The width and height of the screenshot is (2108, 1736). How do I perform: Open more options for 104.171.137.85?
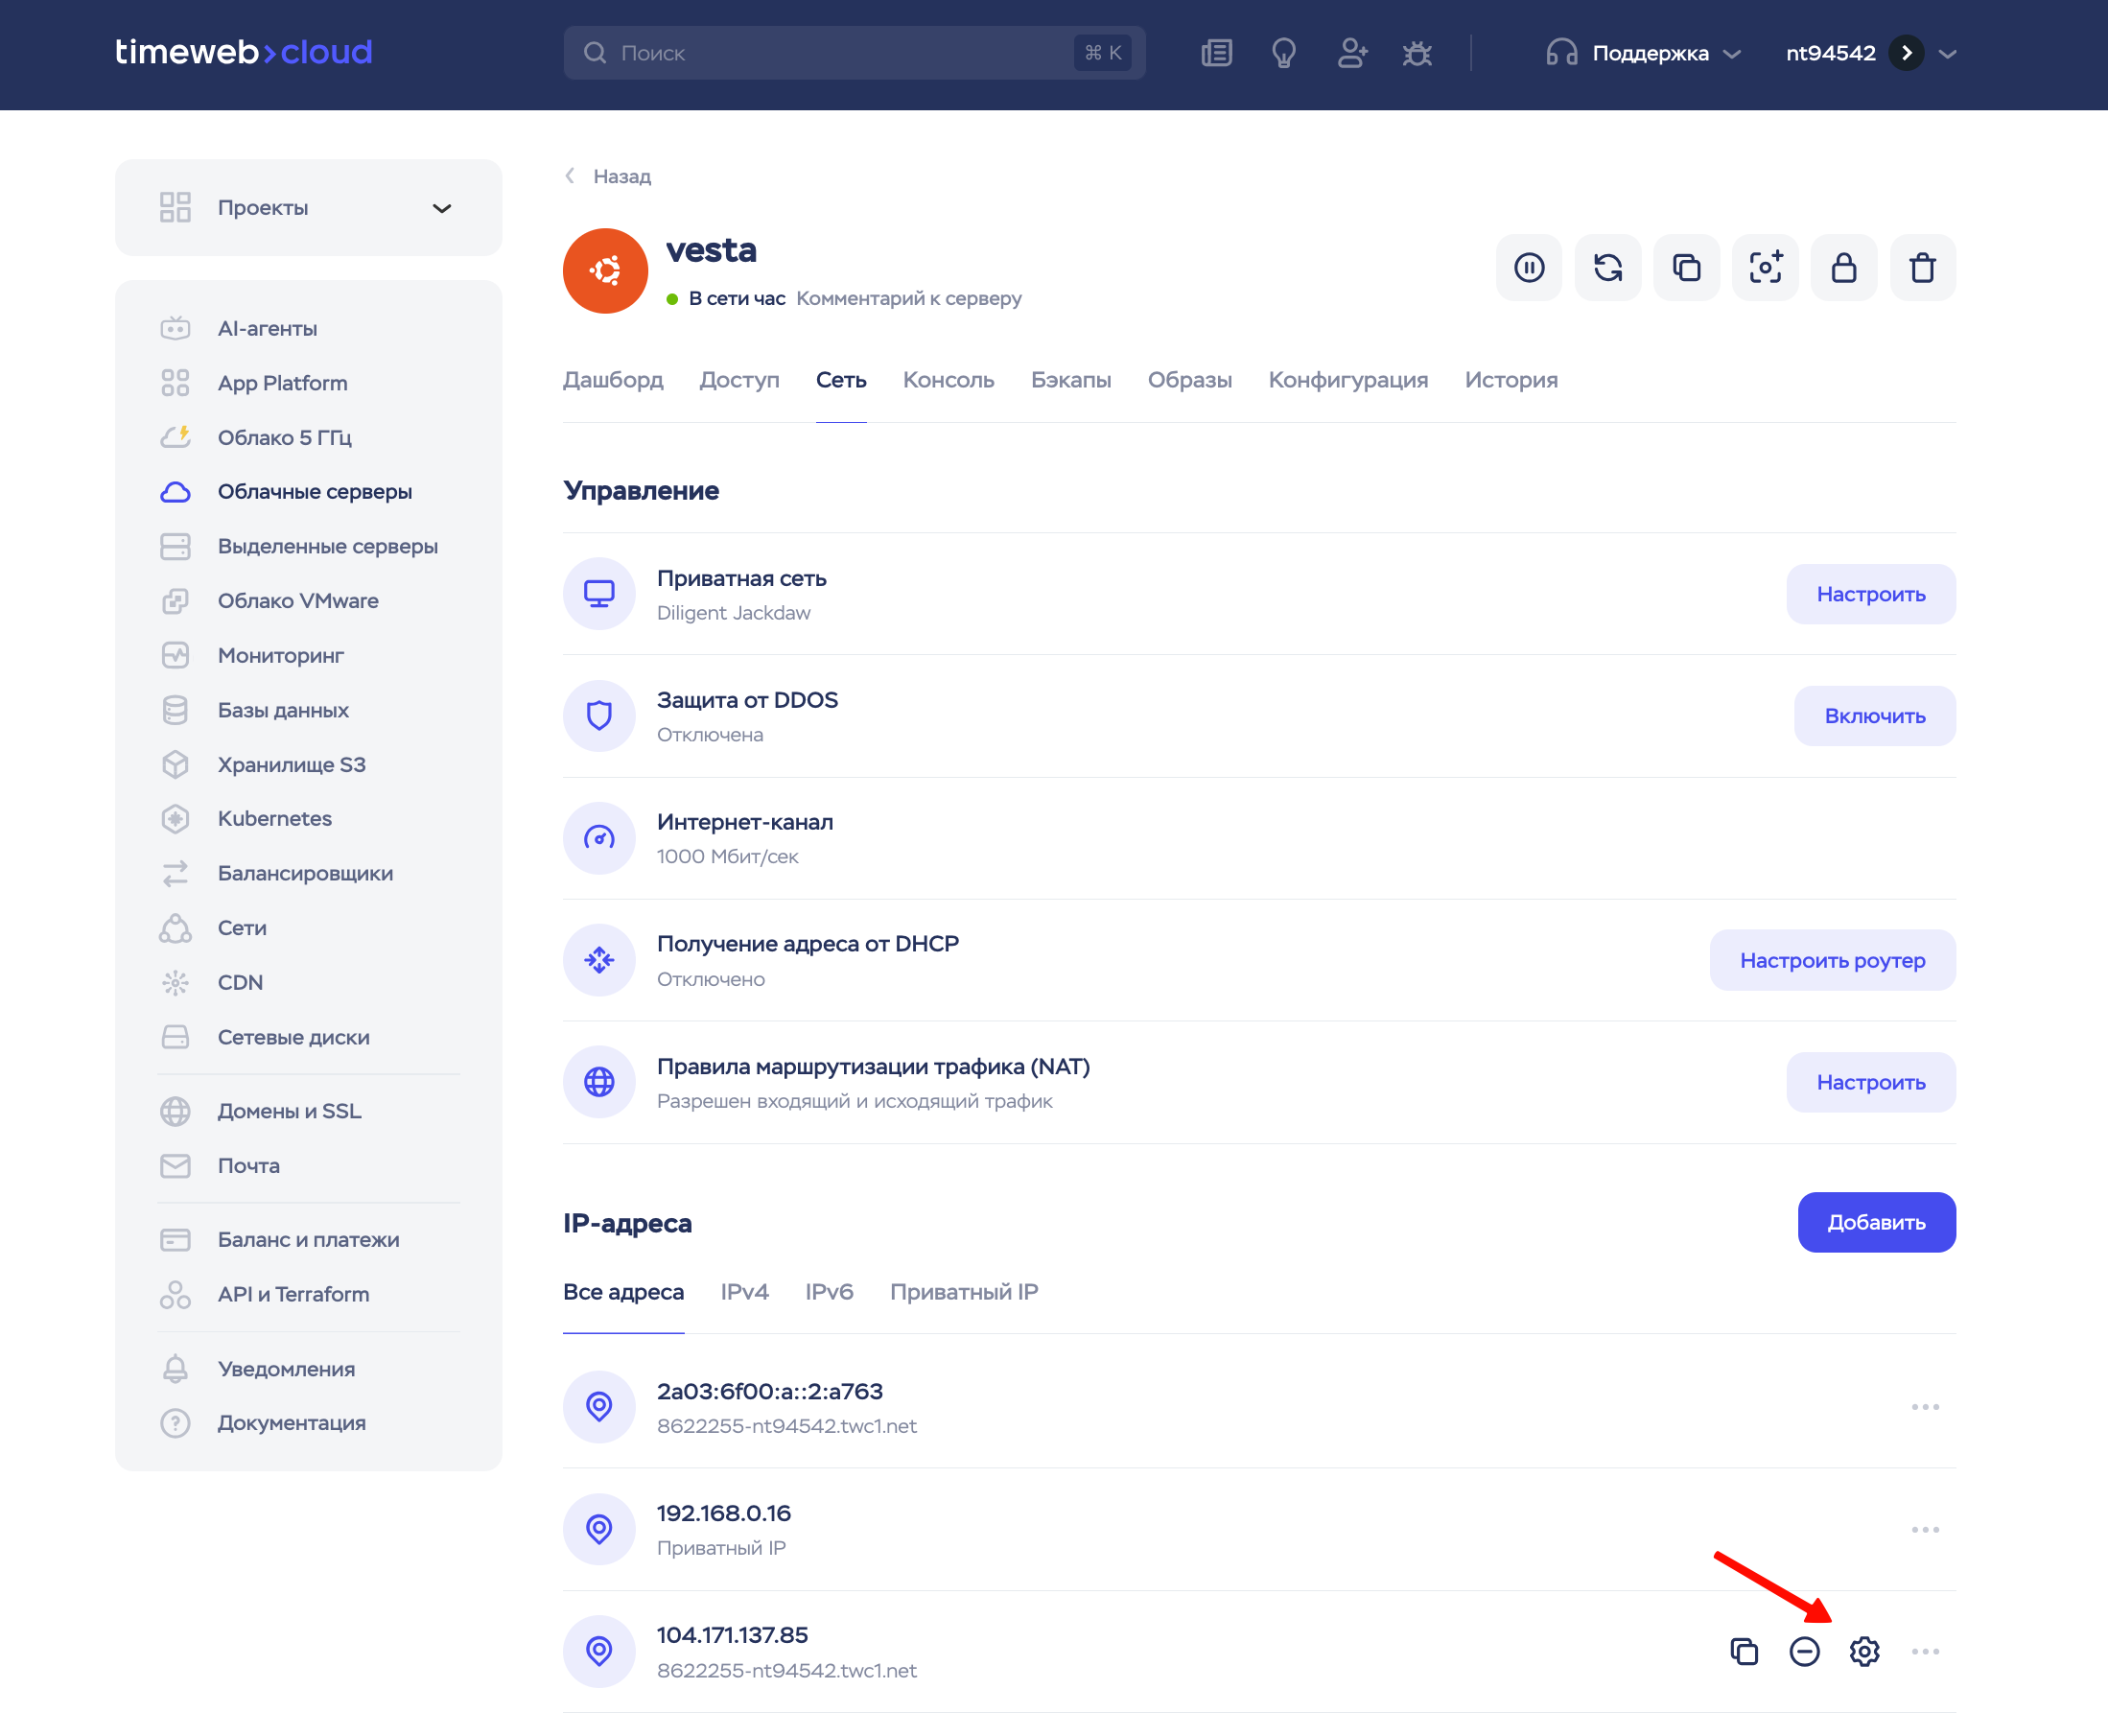pos(1925,1651)
